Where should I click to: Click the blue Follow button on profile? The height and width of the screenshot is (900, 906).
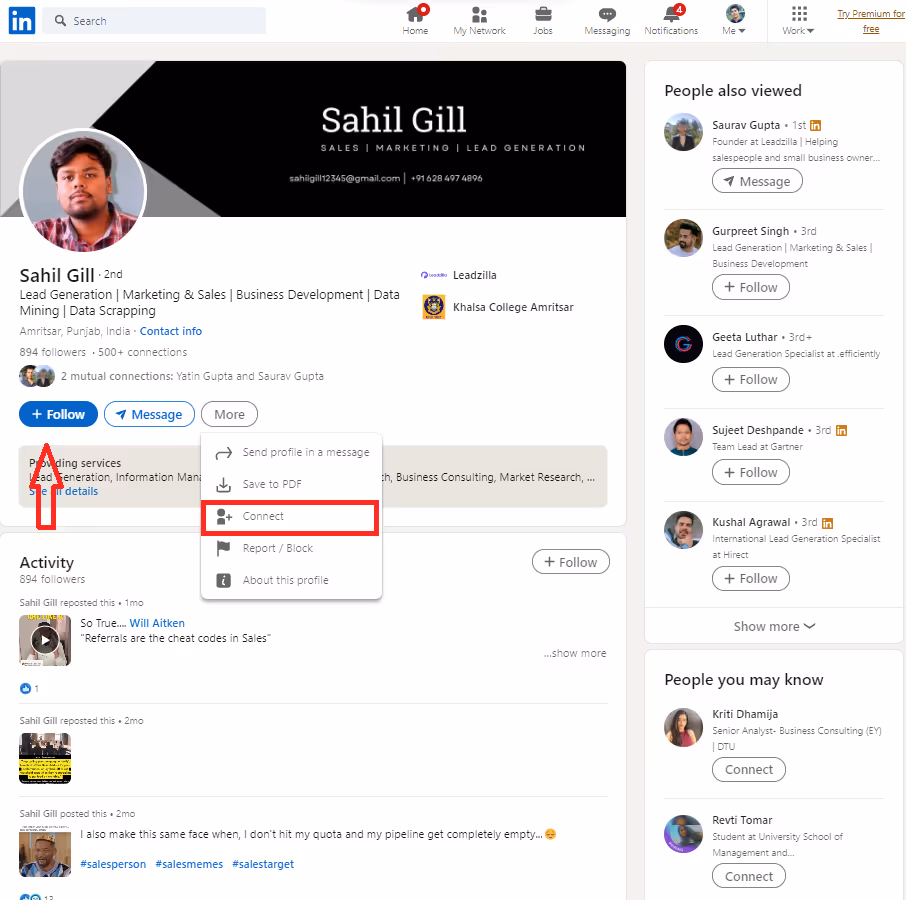(x=58, y=414)
